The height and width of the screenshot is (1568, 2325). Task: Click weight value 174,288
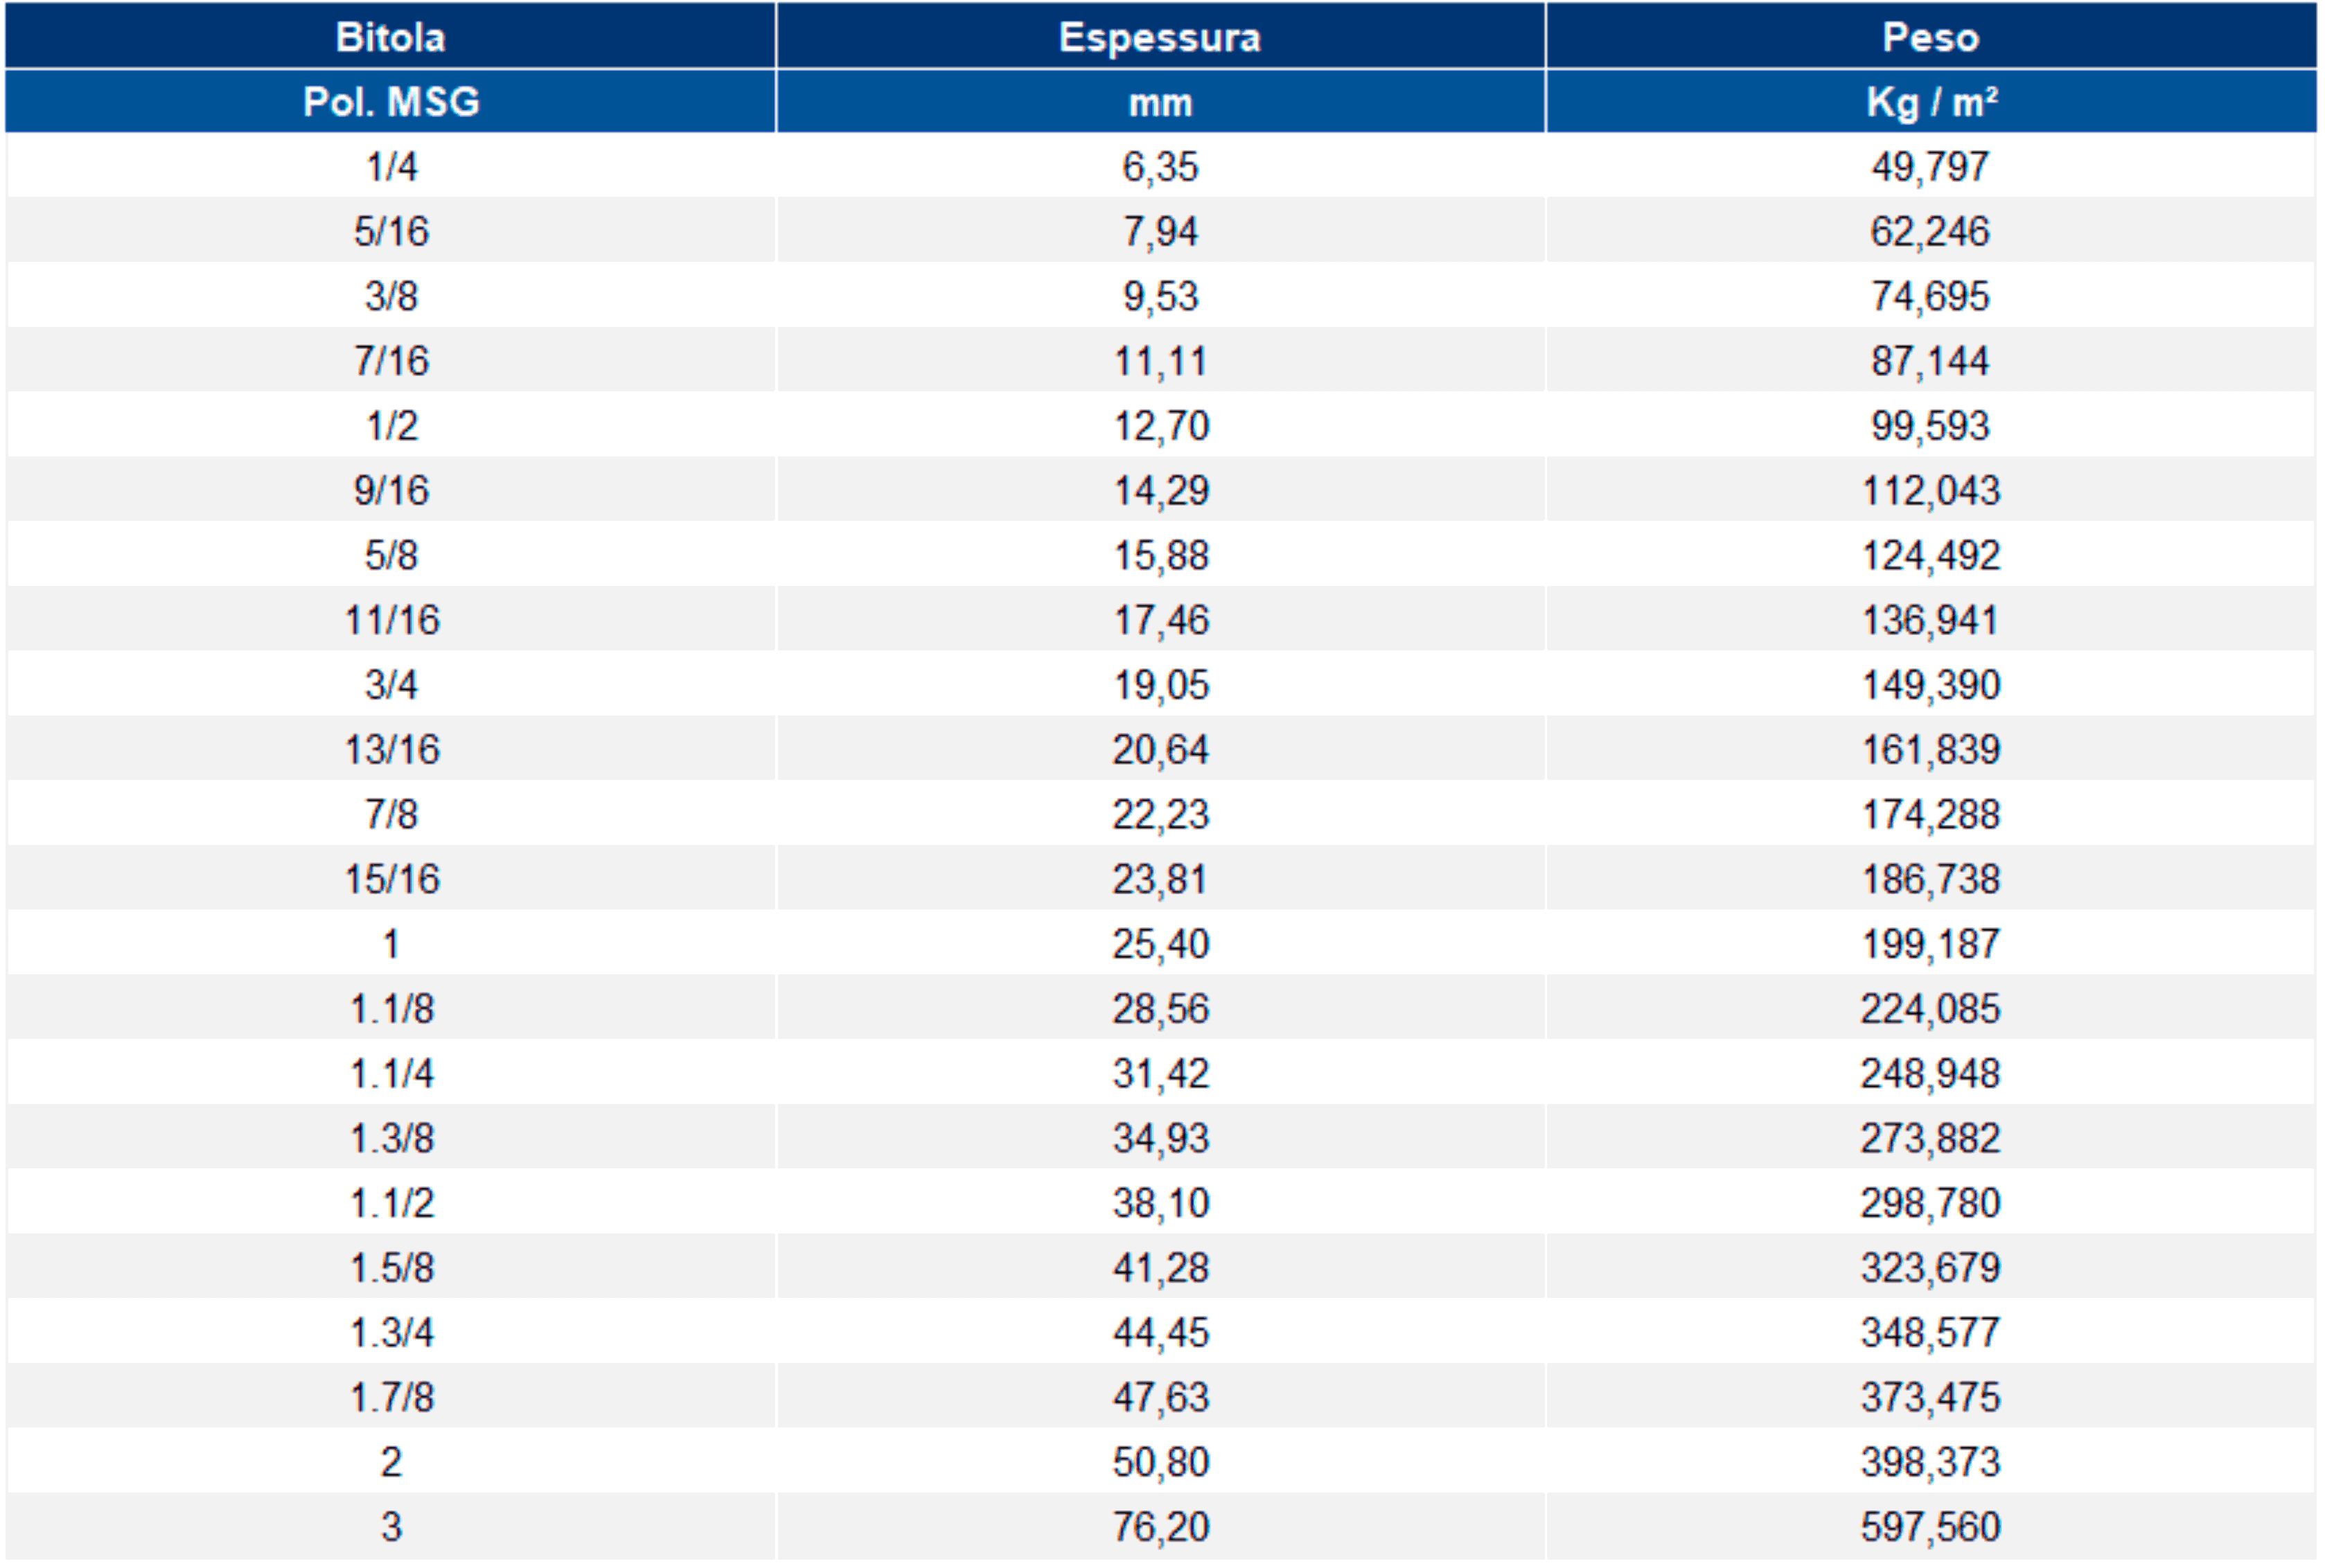click(1930, 814)
